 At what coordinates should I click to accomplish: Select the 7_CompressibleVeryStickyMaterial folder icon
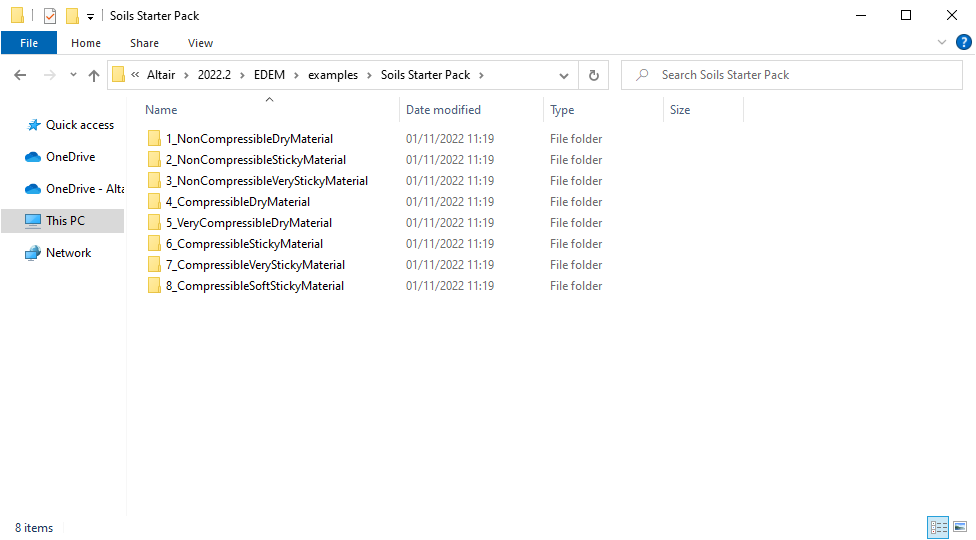154,264
